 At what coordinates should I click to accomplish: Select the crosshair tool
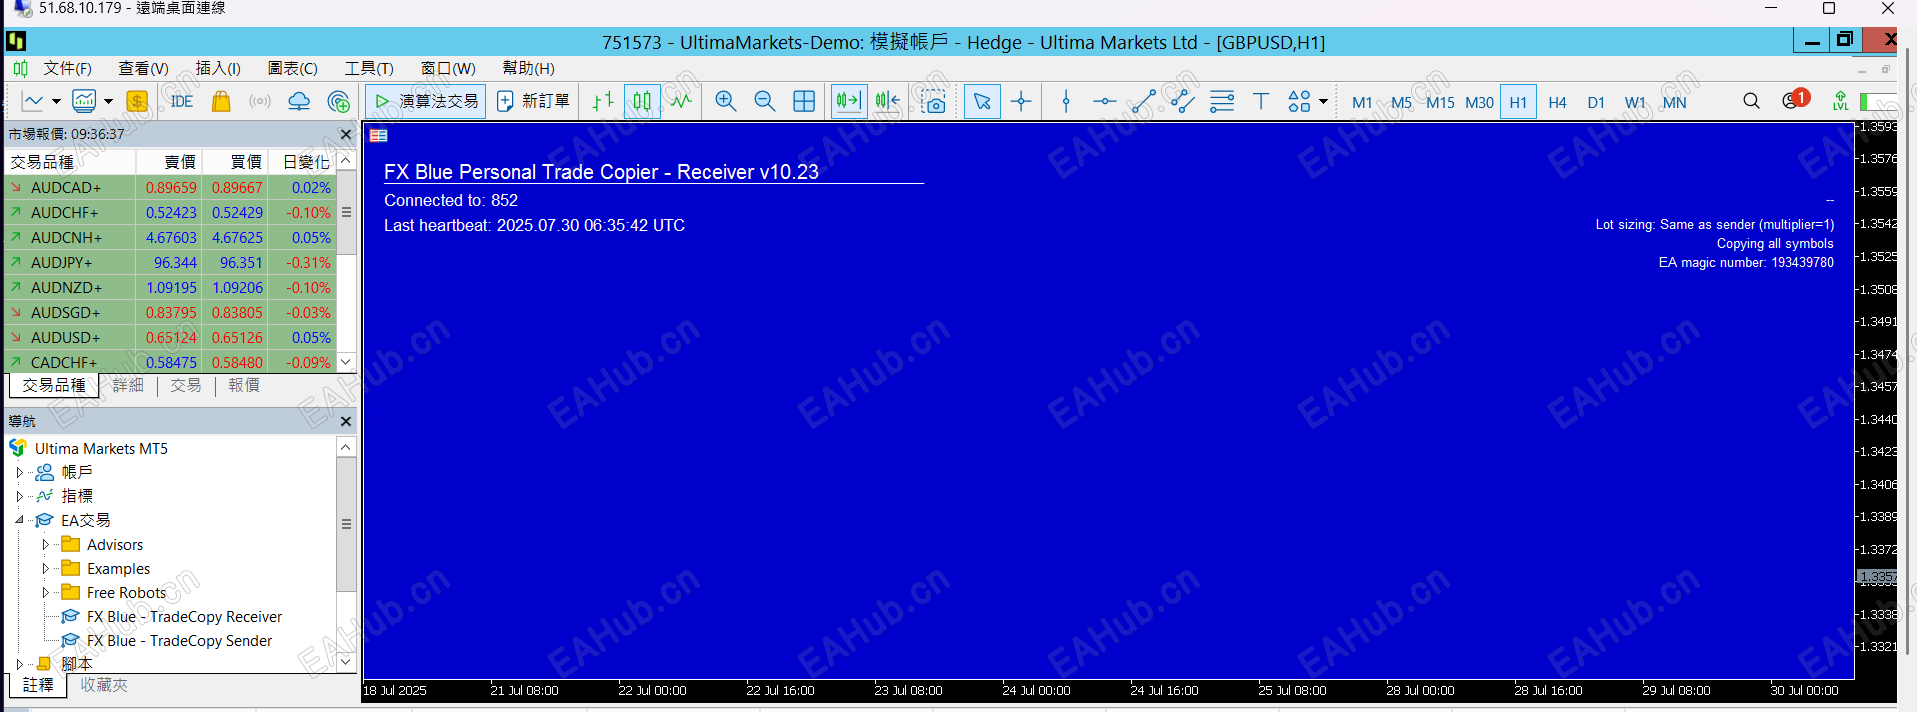point(1021,101)
